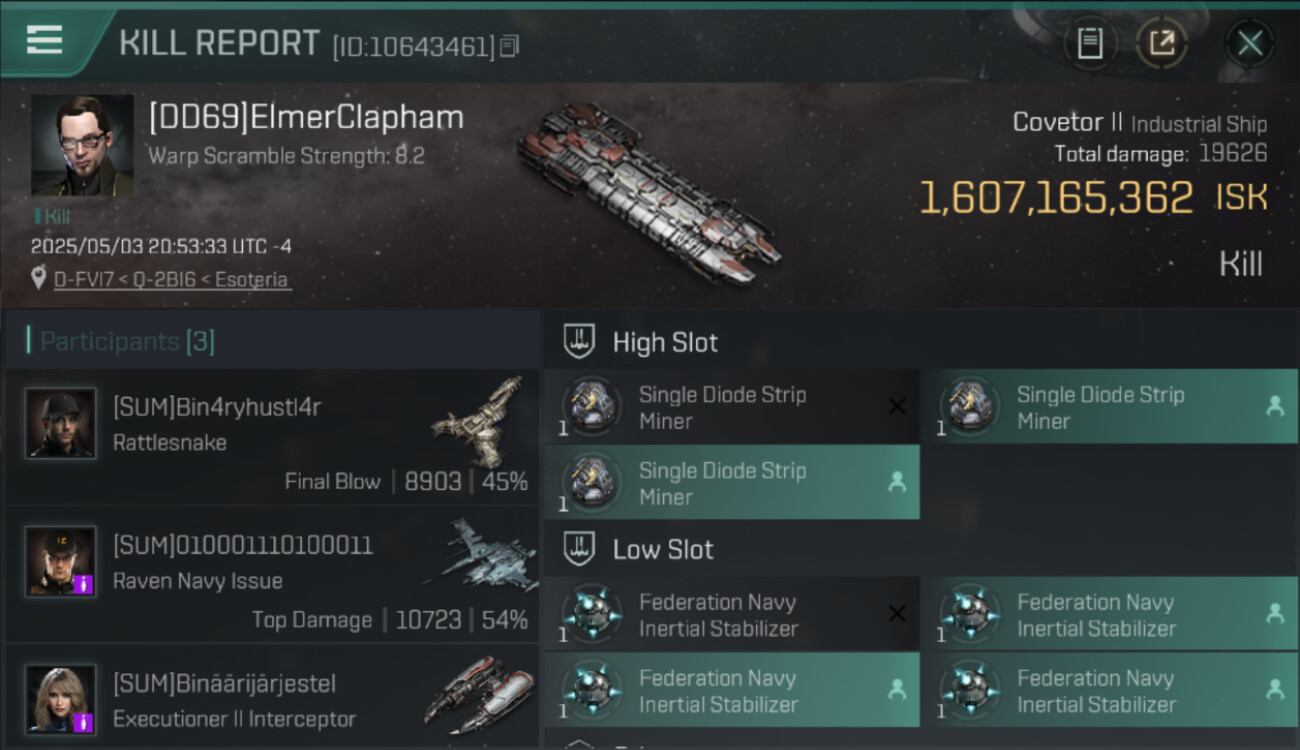
Task: Tap the person icon on the top-right Strip Miner
Action: 1275,406
